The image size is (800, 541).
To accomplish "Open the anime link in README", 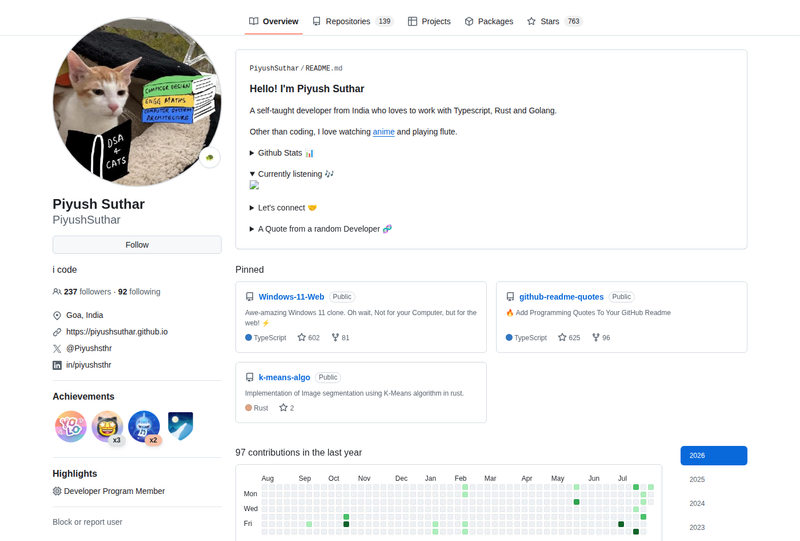I will [x=384, y=132].
